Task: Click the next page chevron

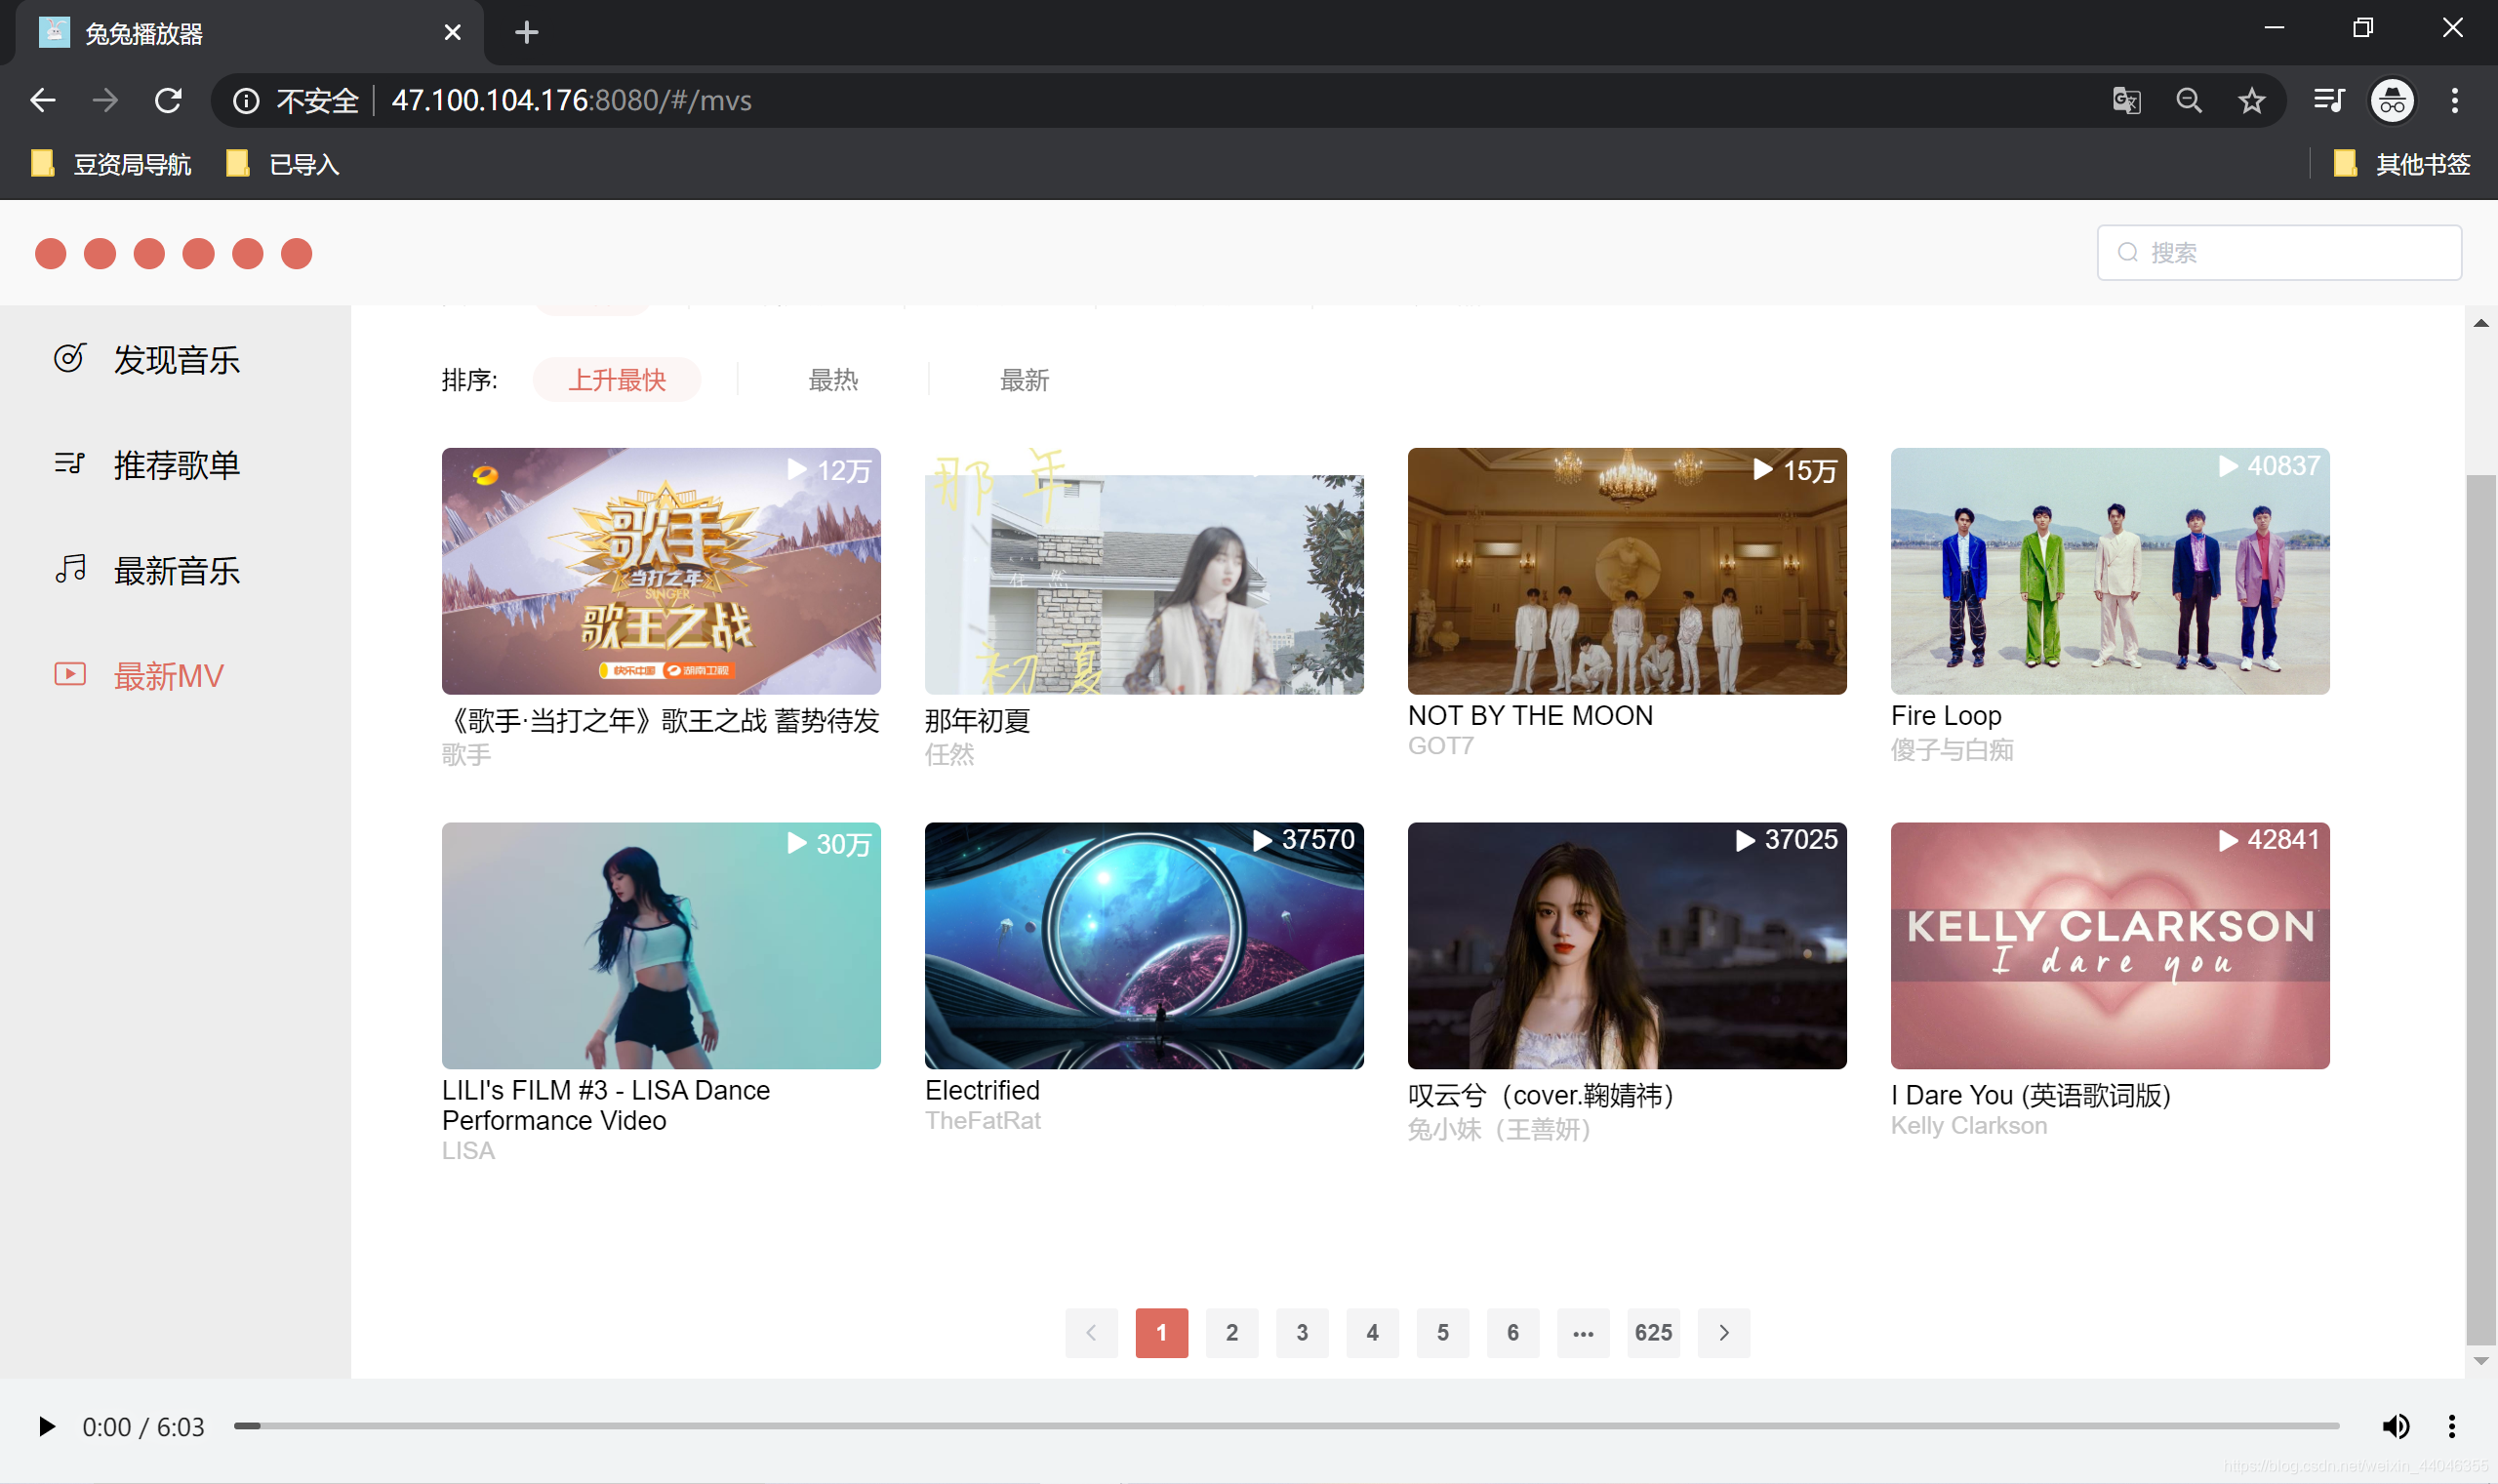Action: pos(1724,1332)
